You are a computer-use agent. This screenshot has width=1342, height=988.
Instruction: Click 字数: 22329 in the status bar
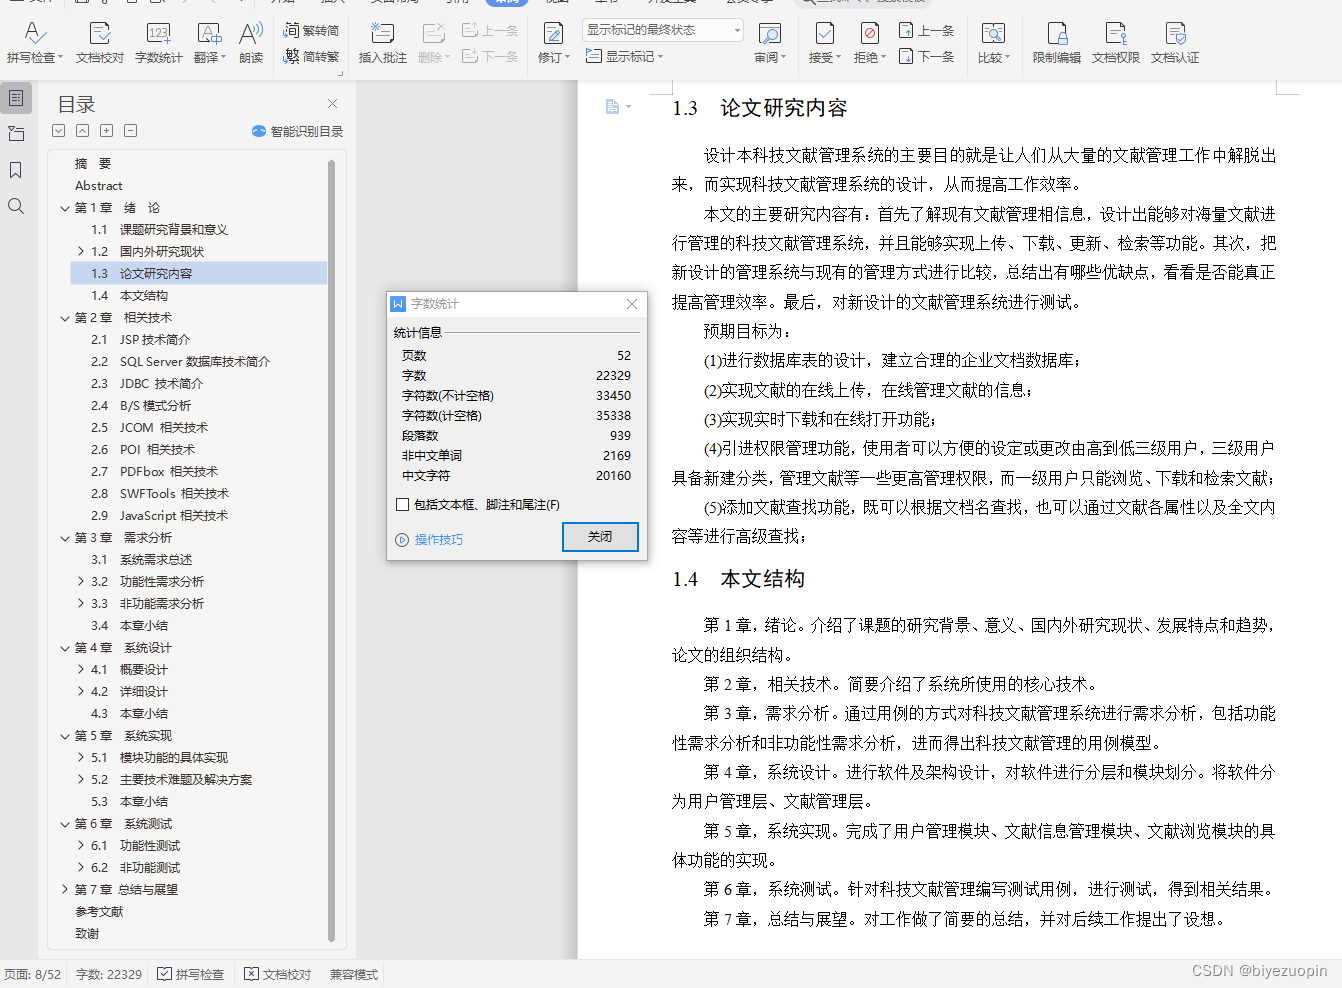(108, 974)
